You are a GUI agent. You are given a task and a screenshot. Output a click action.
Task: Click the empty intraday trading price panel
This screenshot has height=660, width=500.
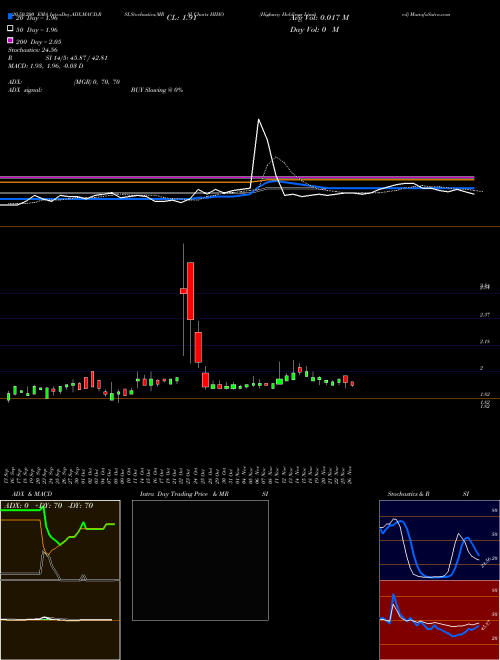(200, 560)
